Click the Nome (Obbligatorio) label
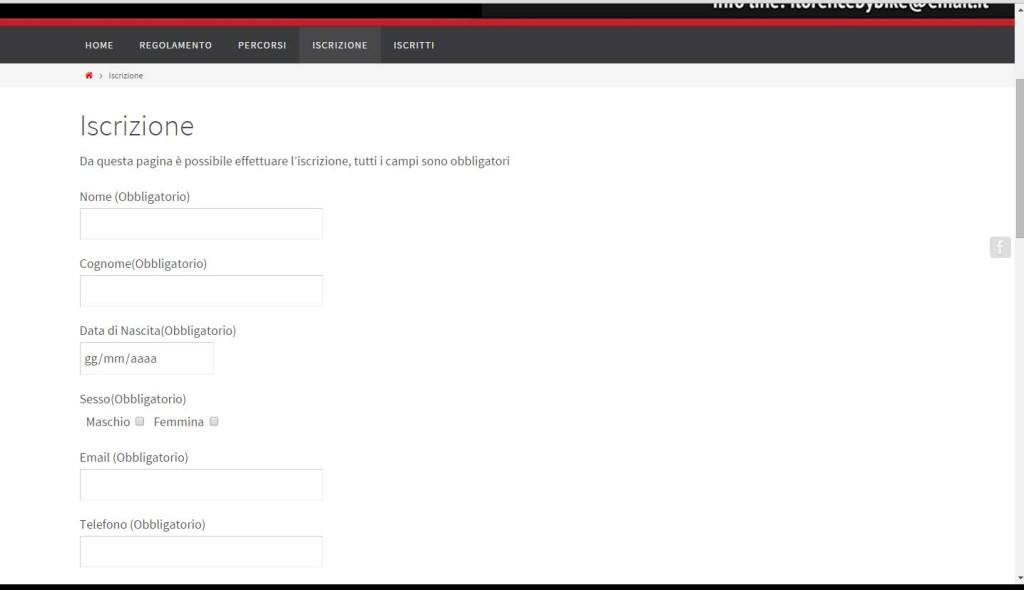Viewport: 1024px width, 590px height. point(135,197)
